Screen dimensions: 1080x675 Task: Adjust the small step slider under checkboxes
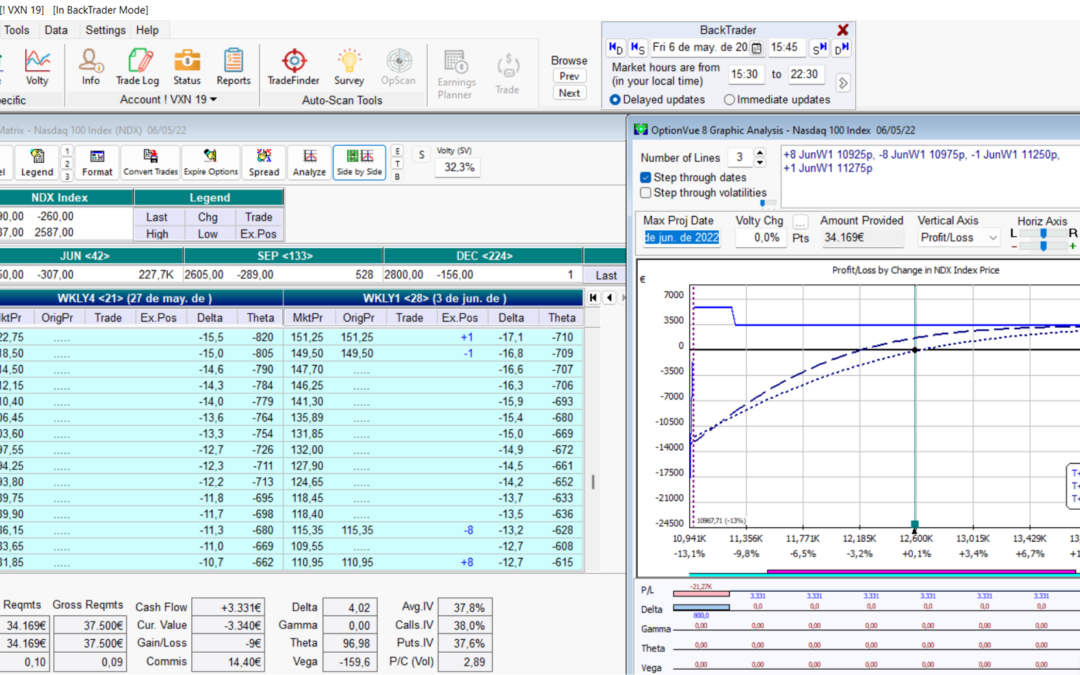pyautogui.click(x=768, y=203)
